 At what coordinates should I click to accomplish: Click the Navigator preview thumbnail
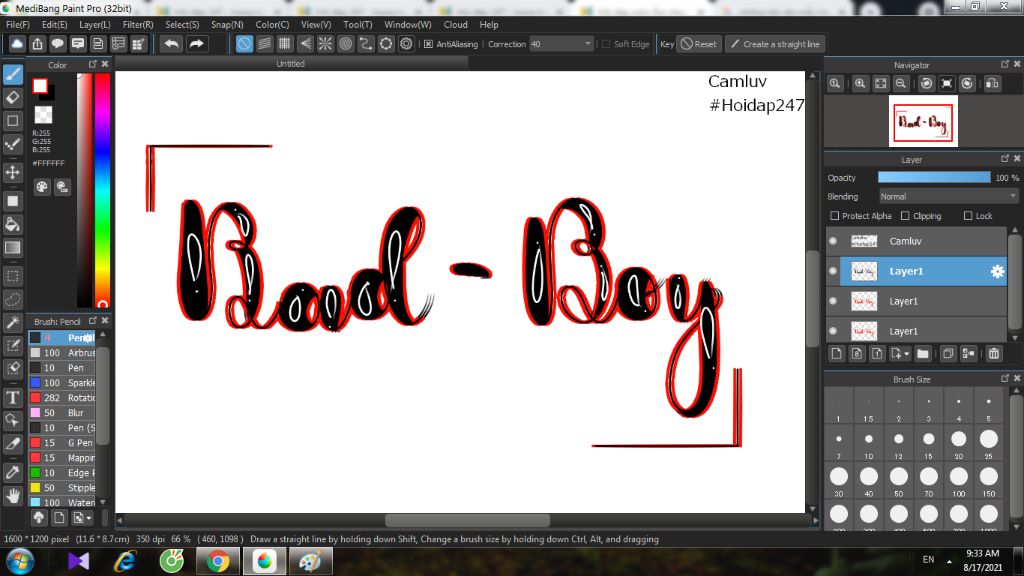click(923, 121)
